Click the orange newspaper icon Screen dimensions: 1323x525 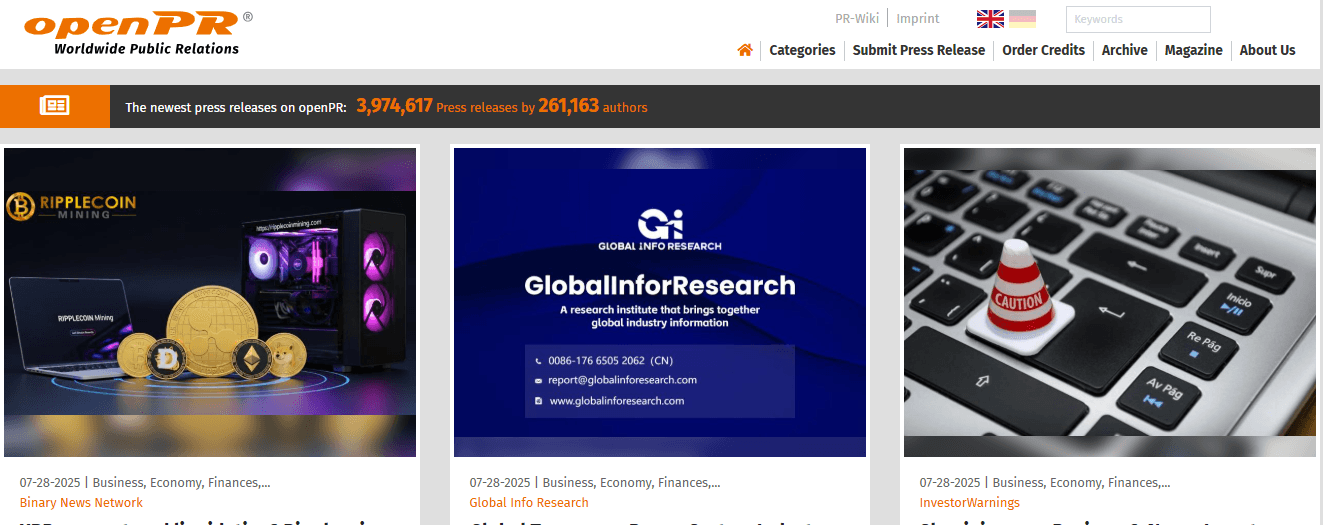pyautogui.click(x=54, y=106)
